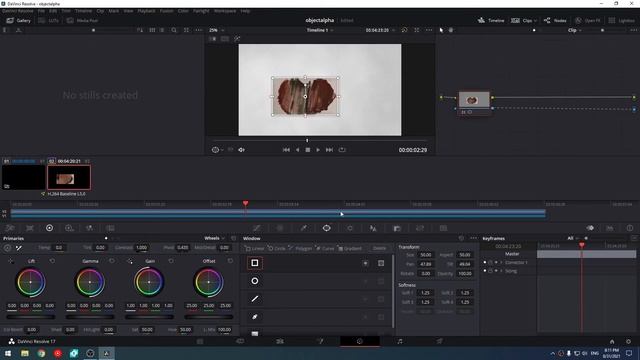Select the rectangle linear window shape
The image size is (640, 360).
pyautogui.click(x=255, y=263)
